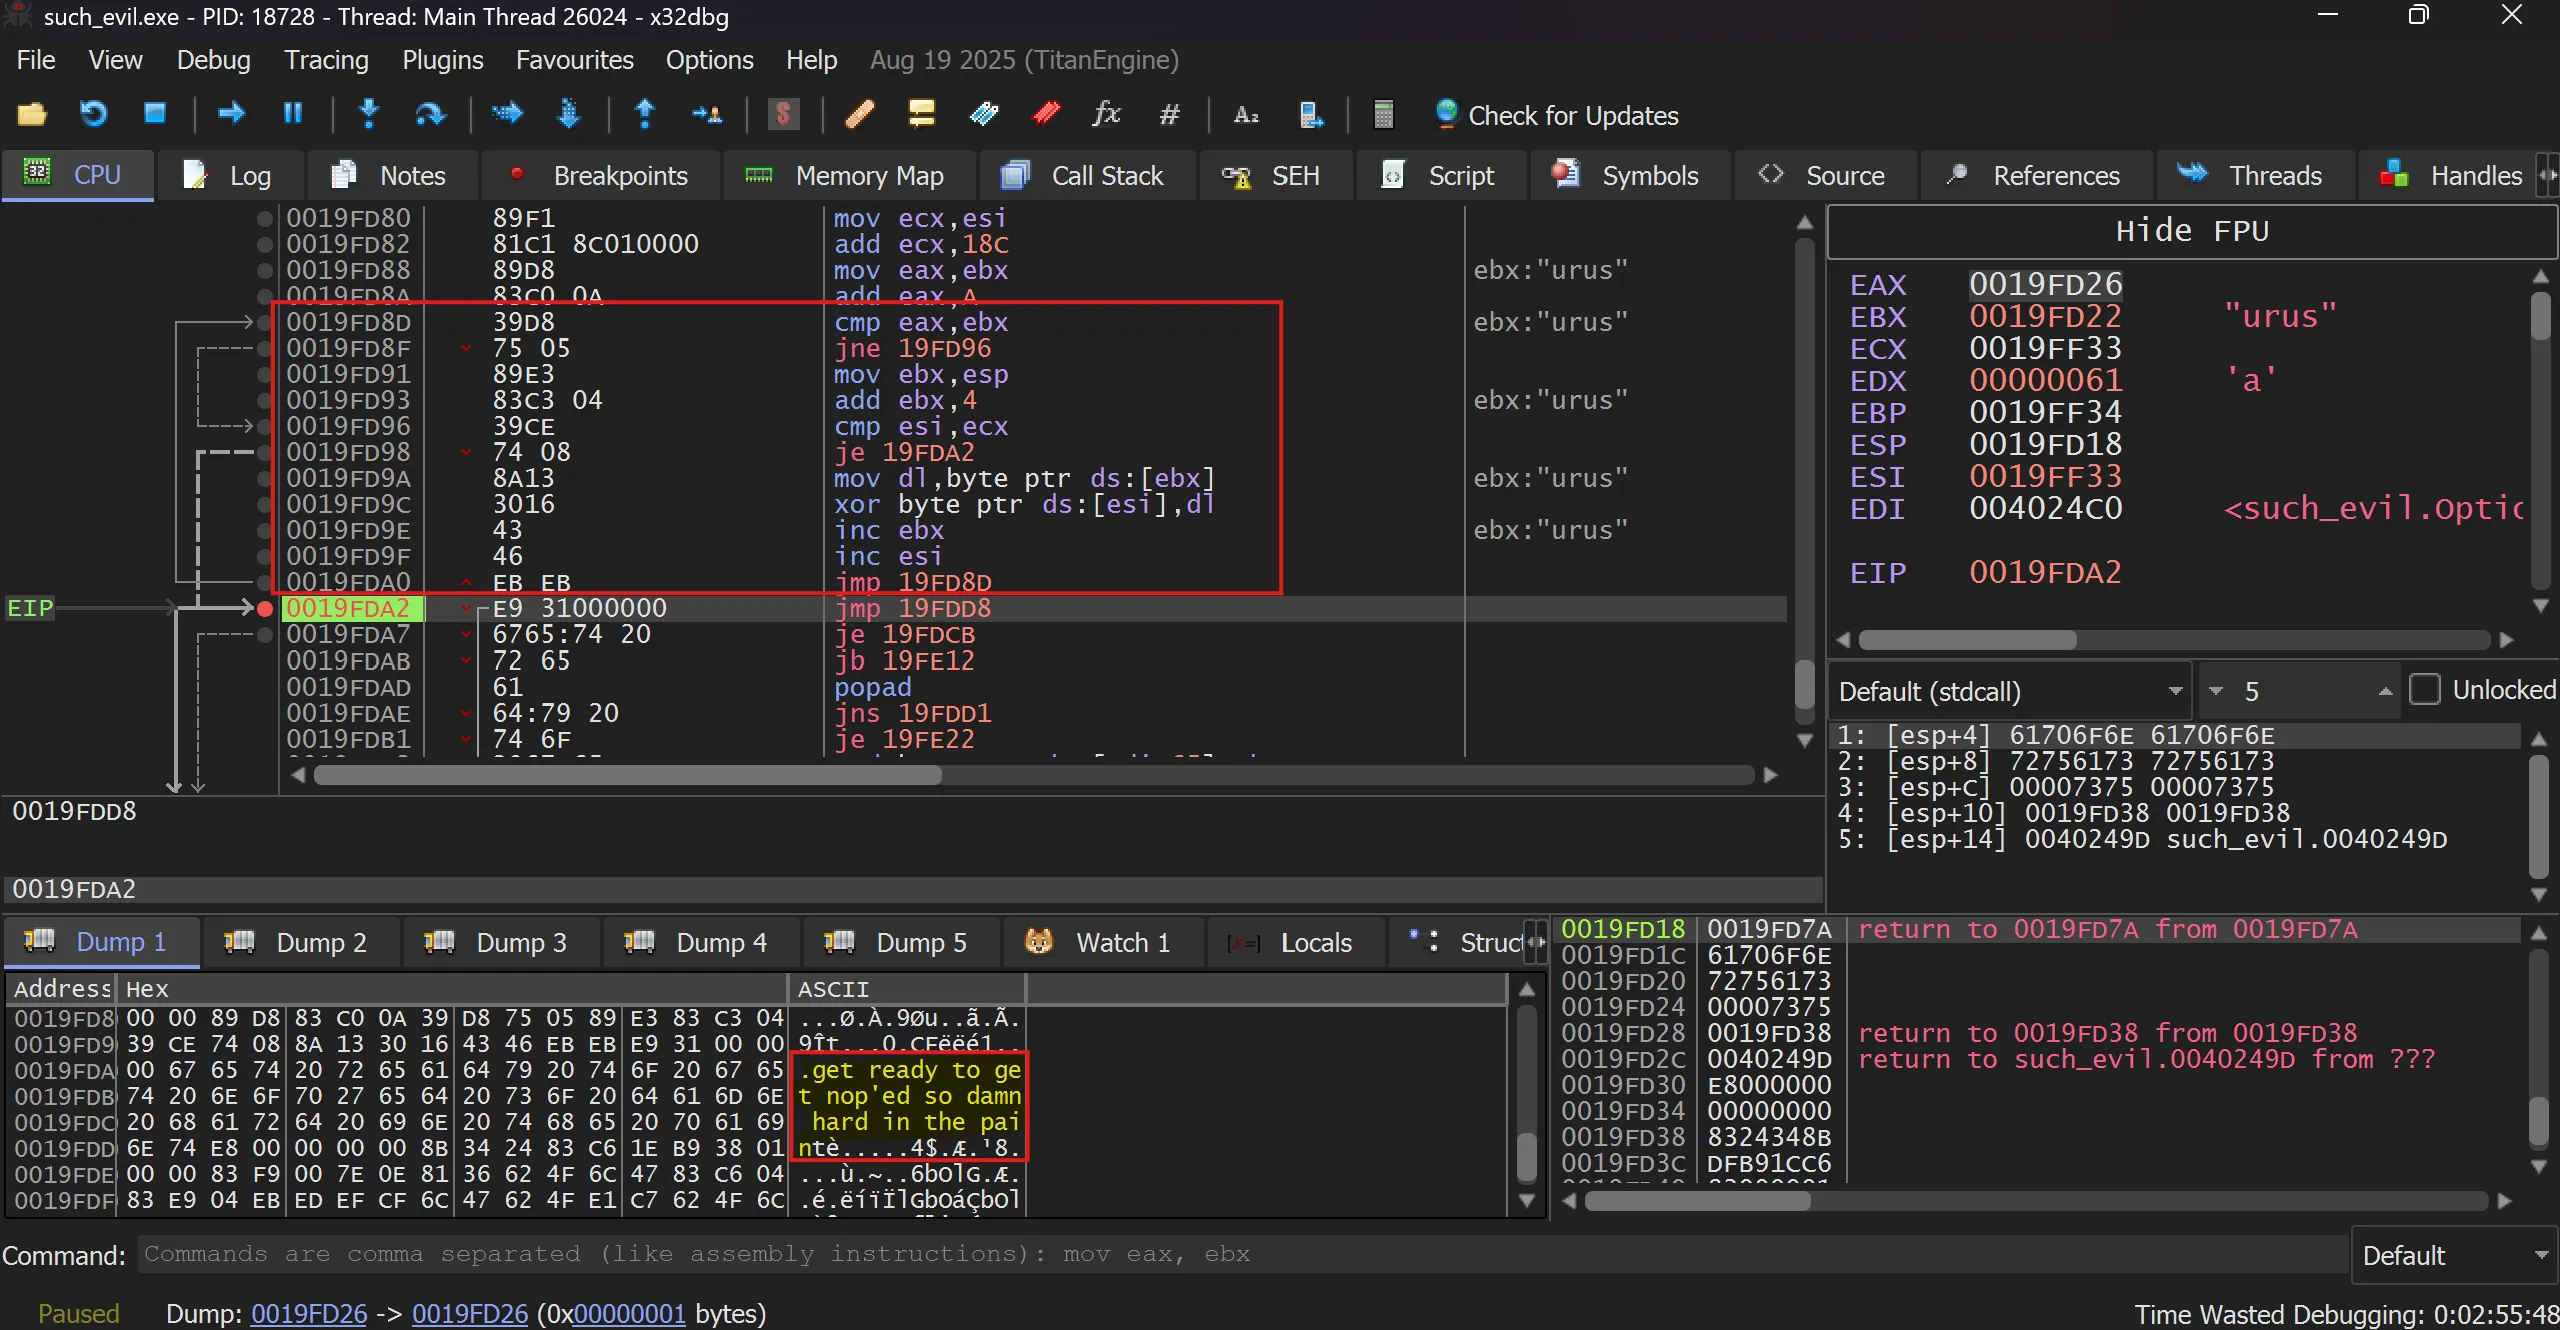Image resolution: width=2560 pixels, height=1330 pixels.
Task: Click the Hide FPU button
Action: click(2191, 231)
